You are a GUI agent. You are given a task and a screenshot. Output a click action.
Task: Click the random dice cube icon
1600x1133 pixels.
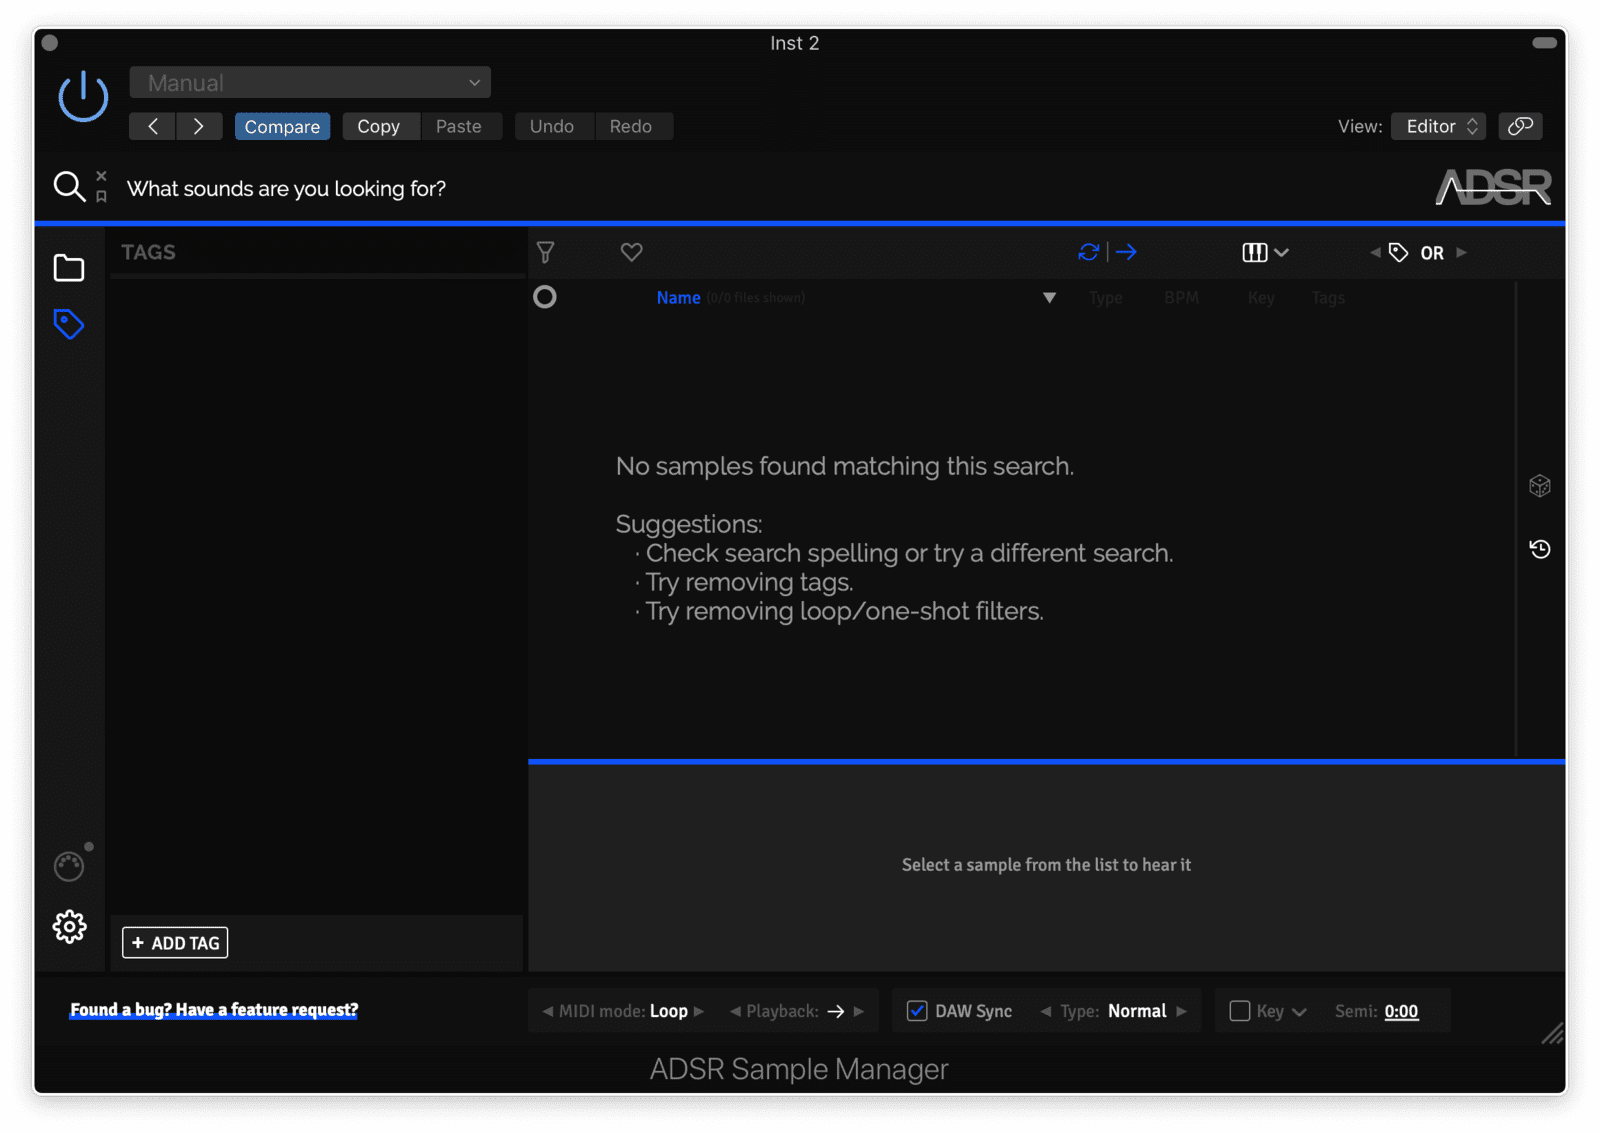pos(1540,486)
